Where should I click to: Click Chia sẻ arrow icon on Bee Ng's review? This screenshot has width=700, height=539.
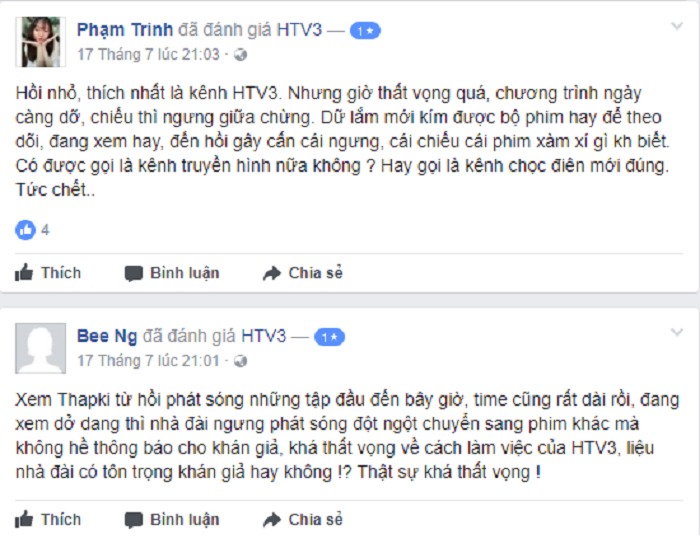coord(271,520)
